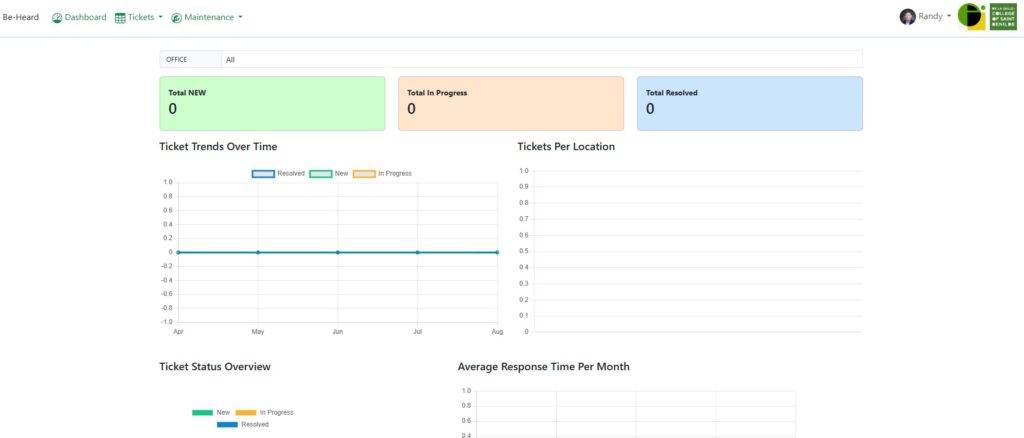Click the Maintenance wrench icon
Image resolution: width=1024 pixels, height=438 pixels.
[x=176, y=18]
